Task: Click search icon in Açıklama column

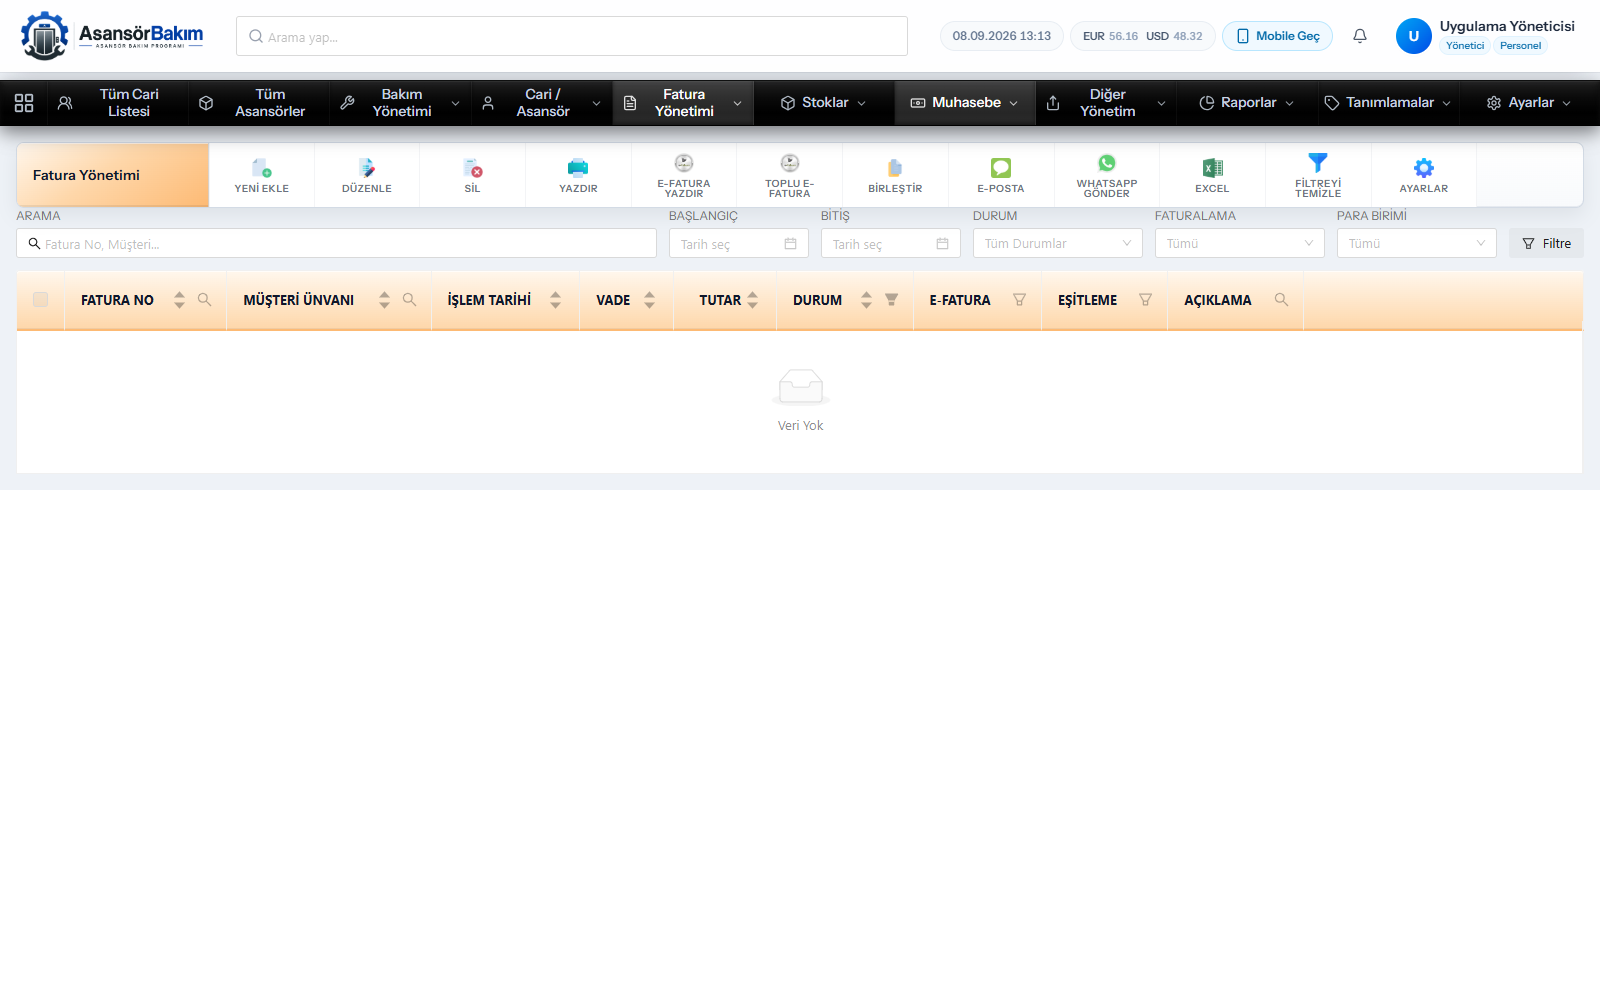Action: 1281,300
